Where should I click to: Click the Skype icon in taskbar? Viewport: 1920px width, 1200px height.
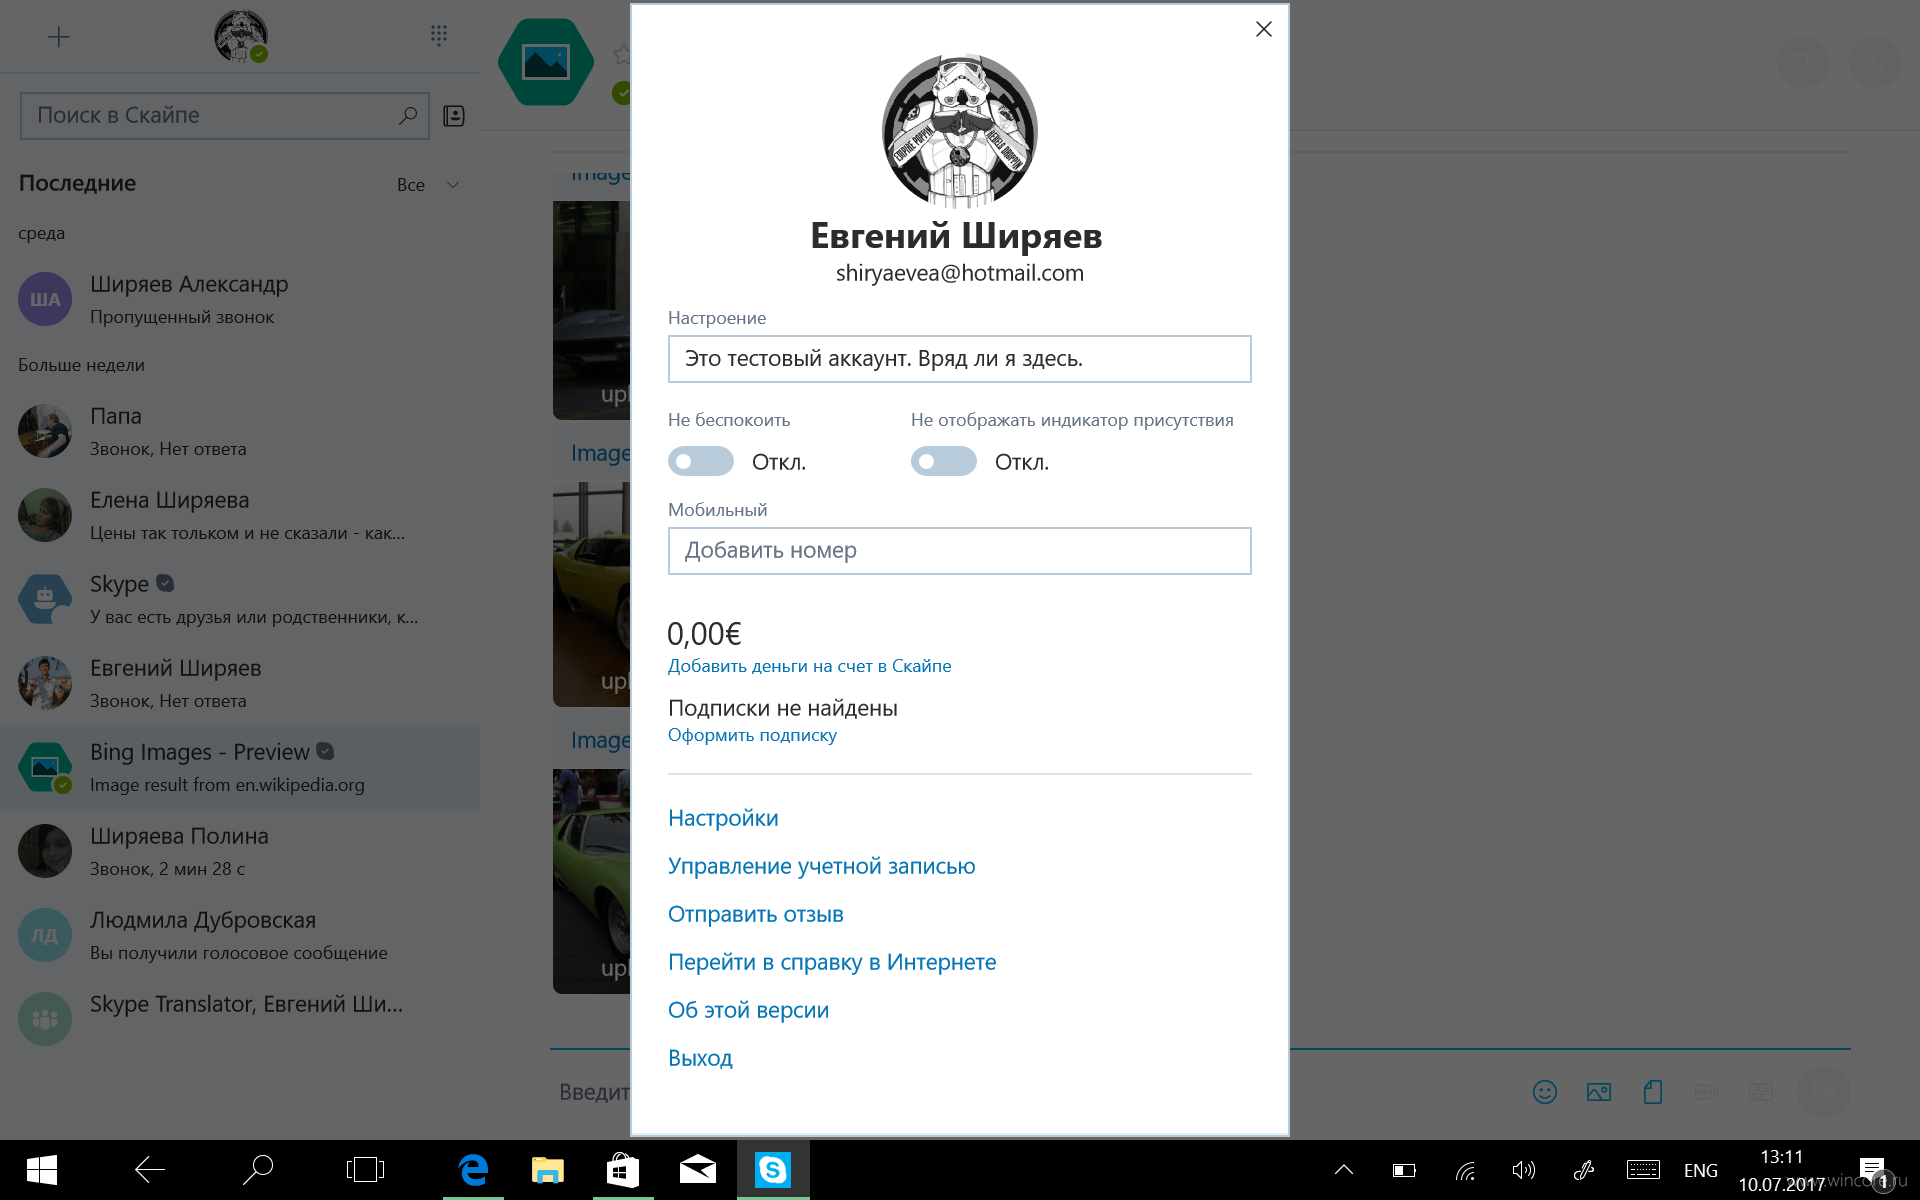(x=773, y=1170)
